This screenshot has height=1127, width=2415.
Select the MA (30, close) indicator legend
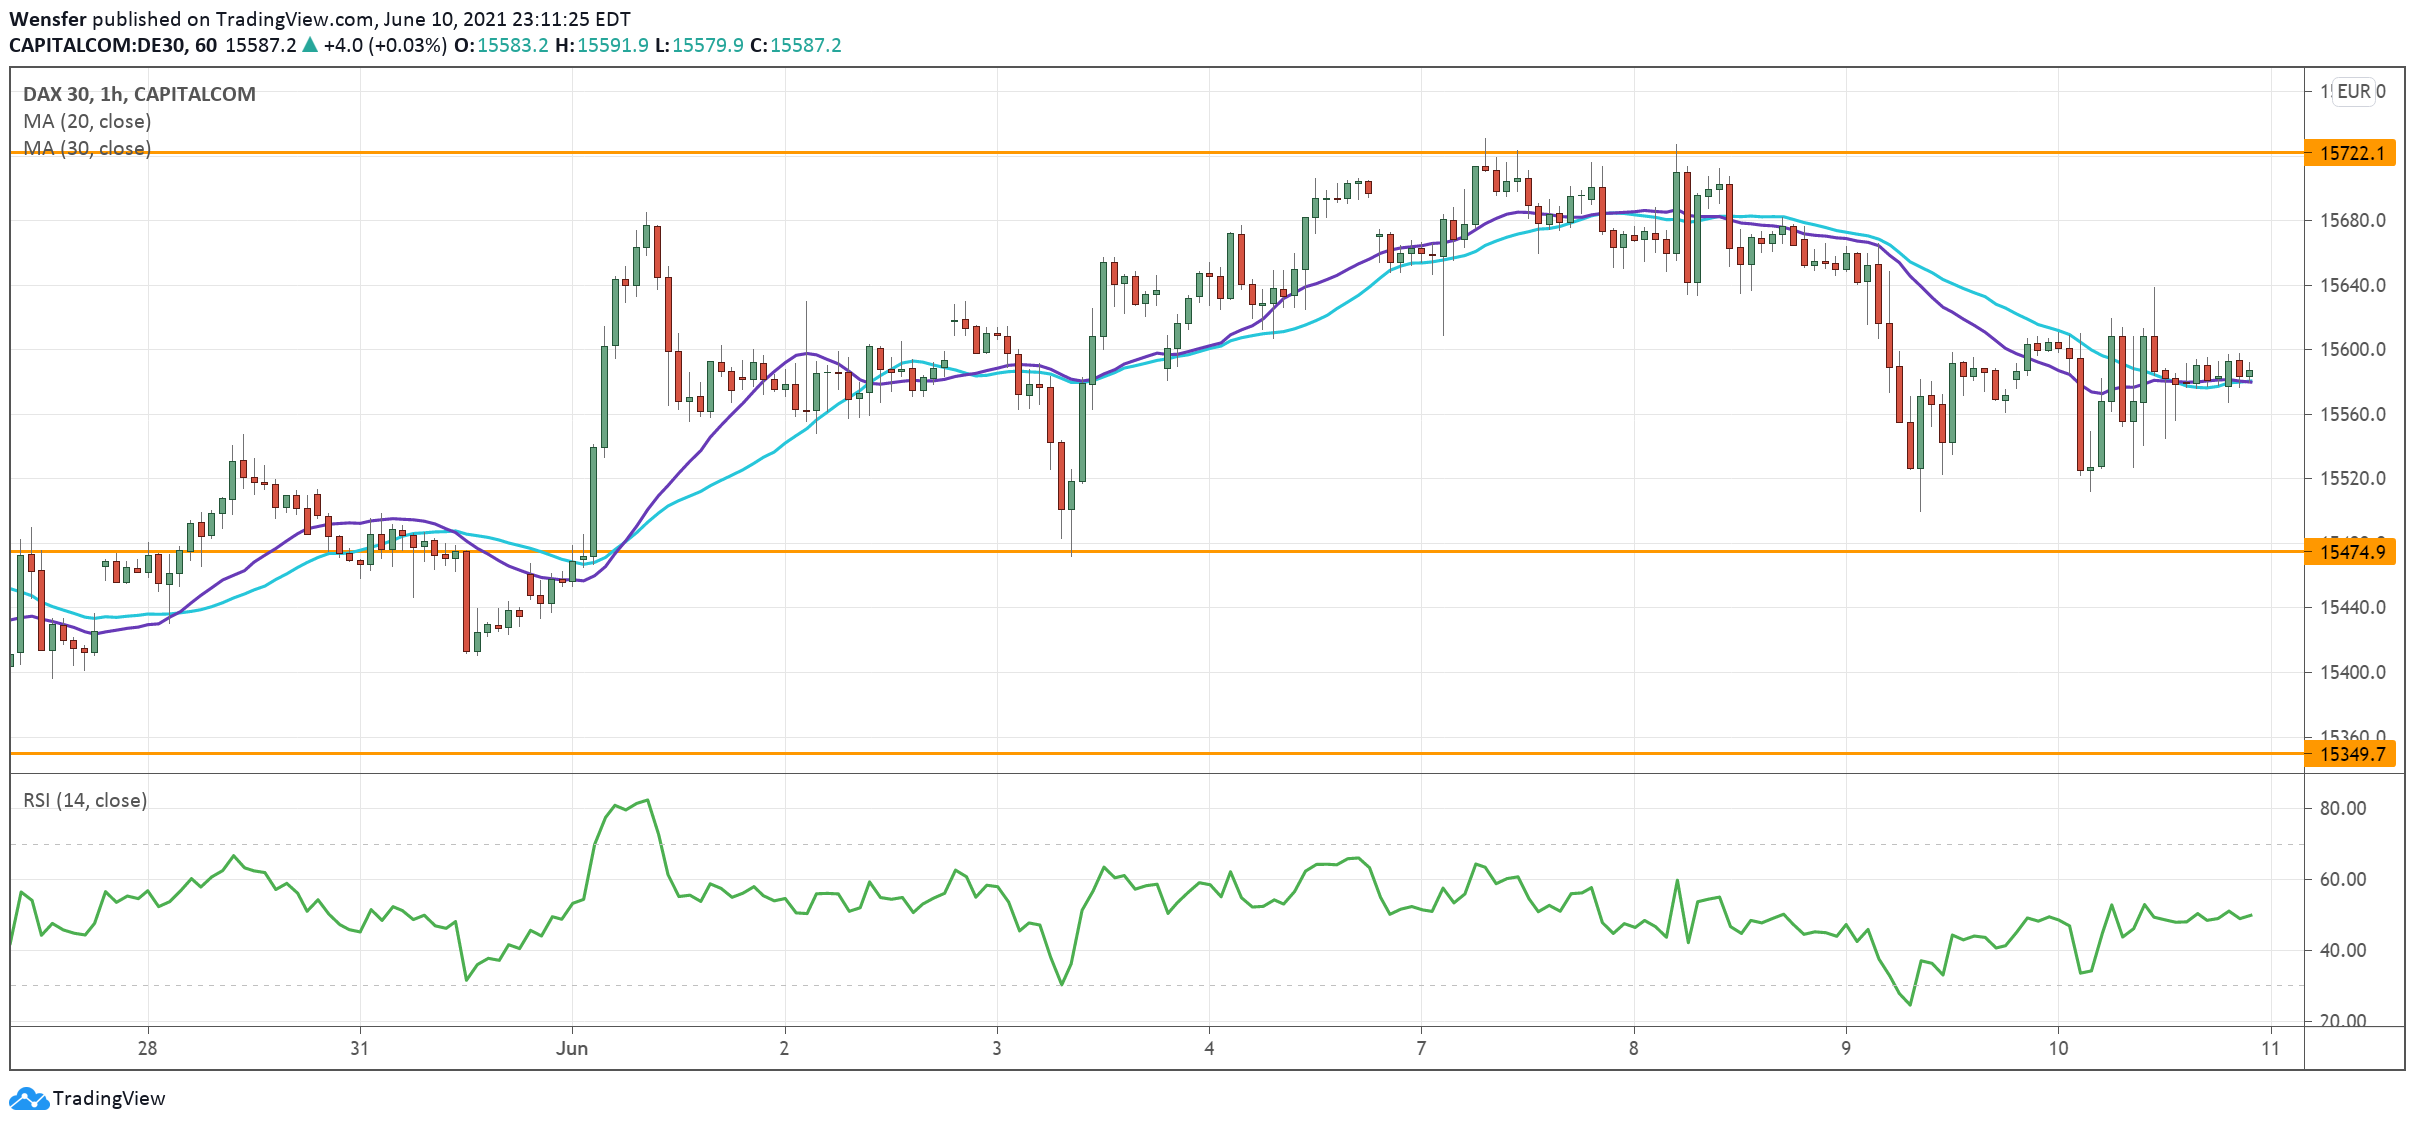(87, 148)
